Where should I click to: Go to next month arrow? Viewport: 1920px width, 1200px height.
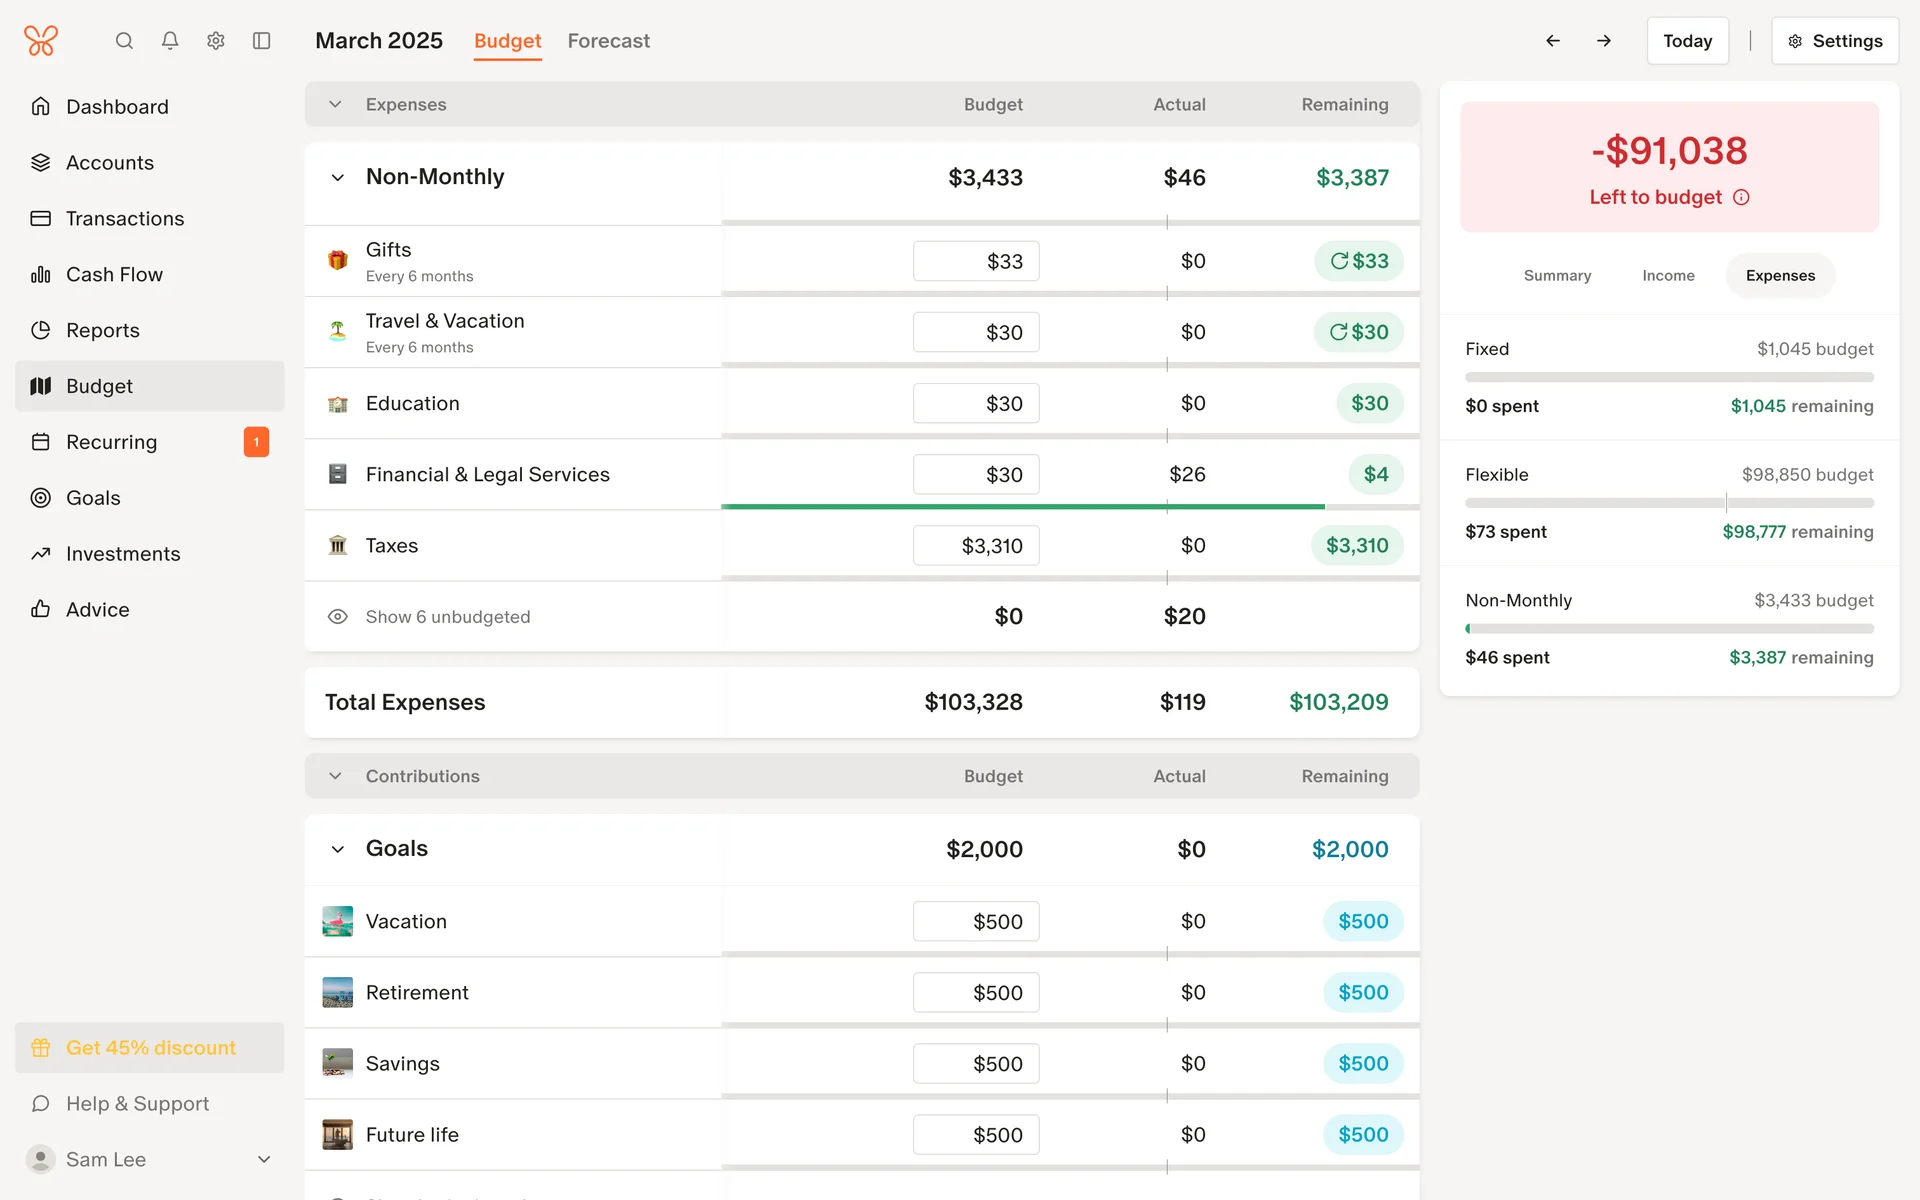pos(1604,41)
